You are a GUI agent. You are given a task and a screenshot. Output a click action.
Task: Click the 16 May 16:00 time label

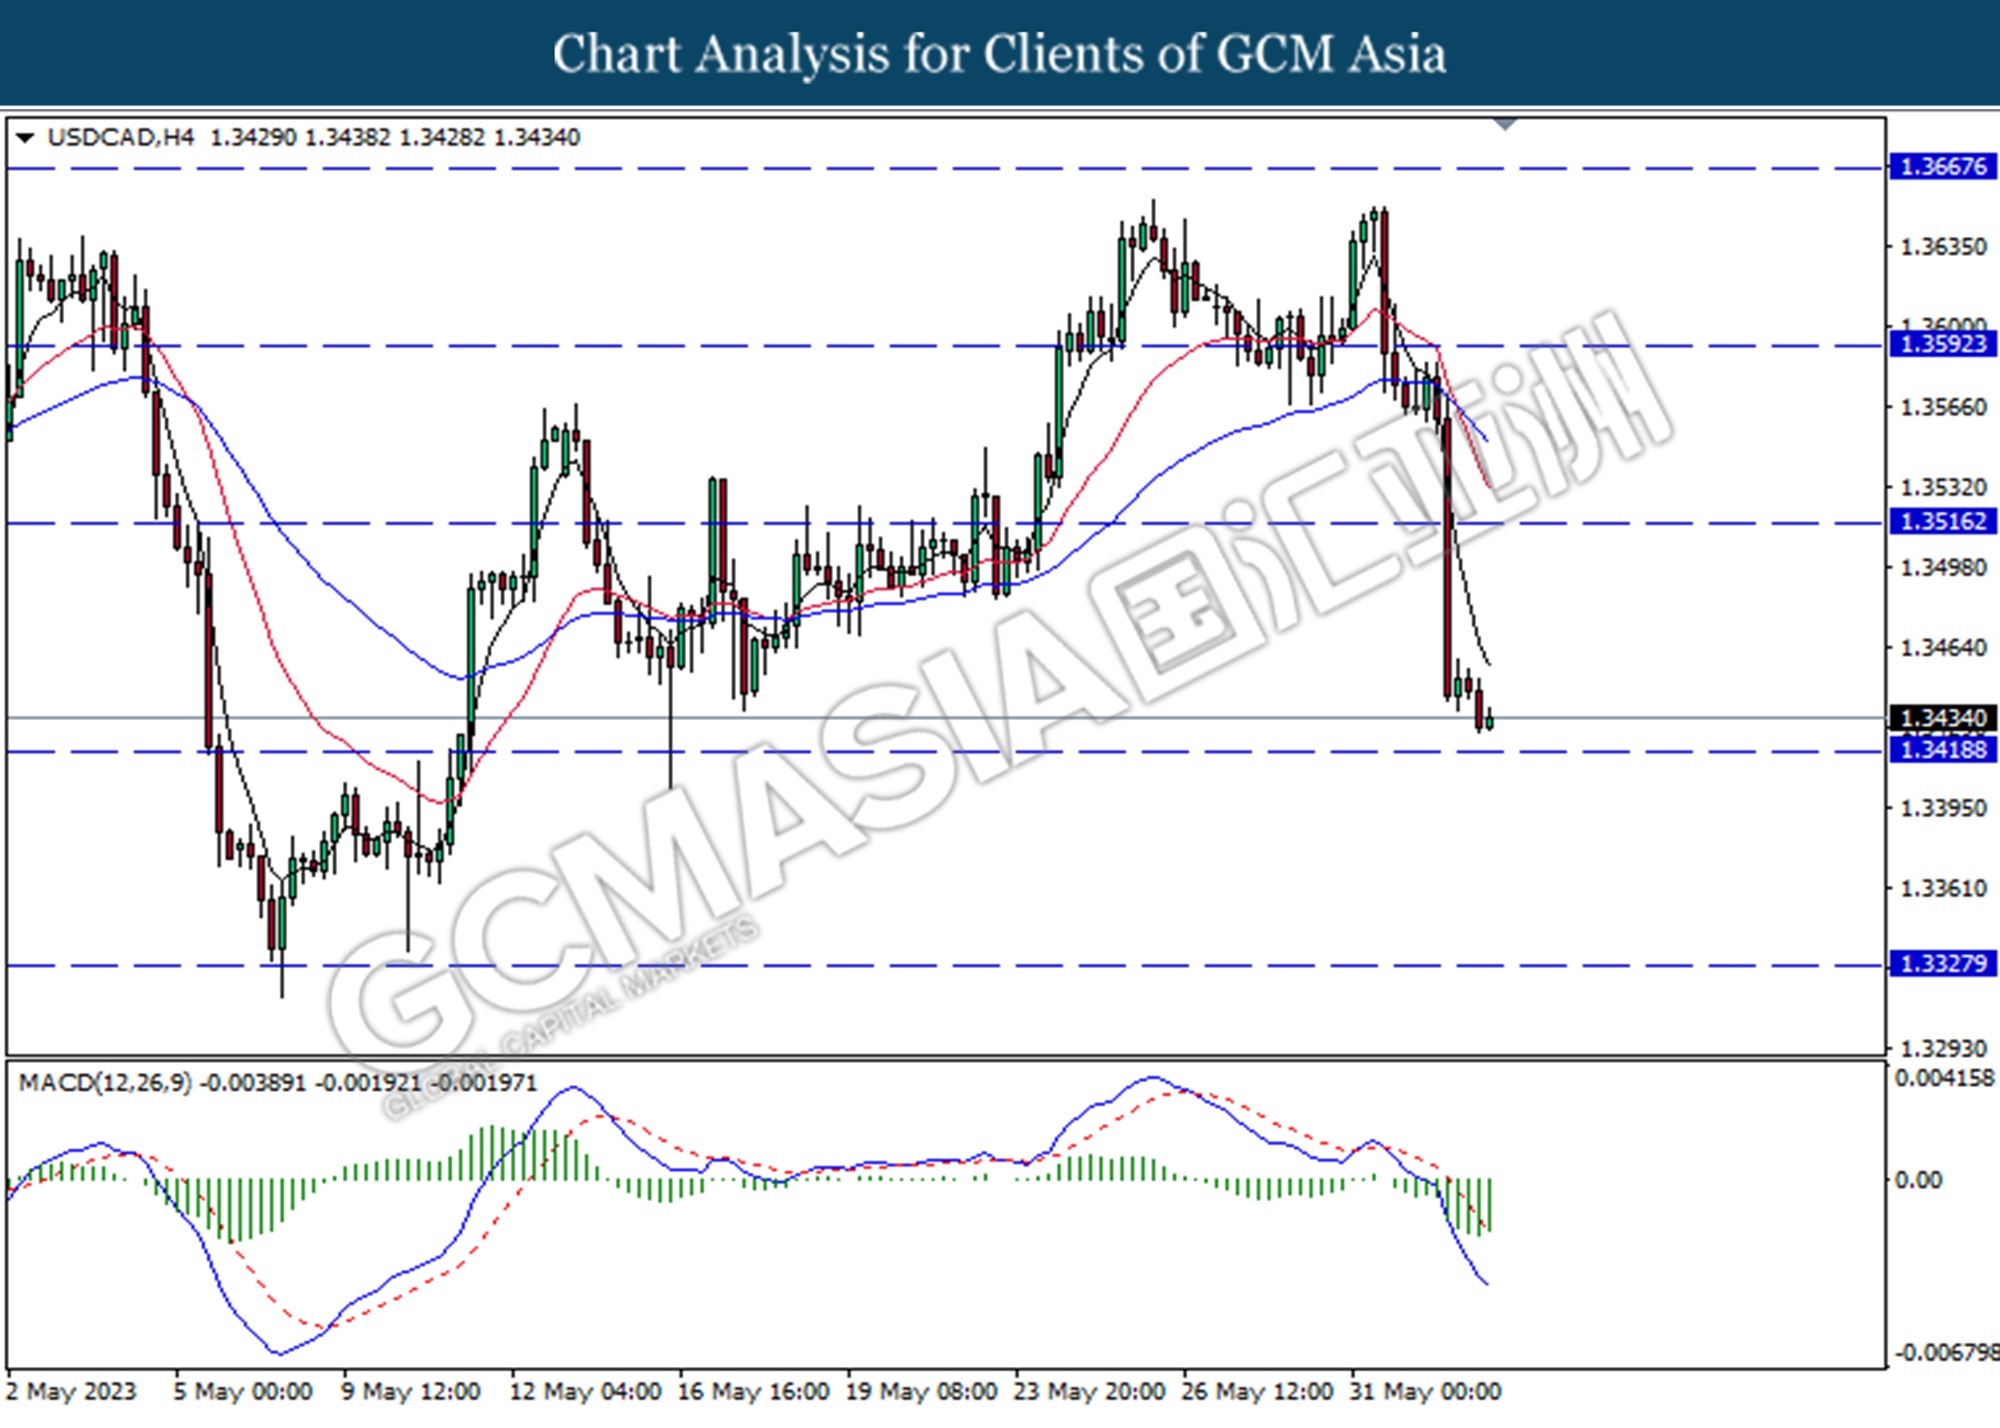(x=753, y=1392)
